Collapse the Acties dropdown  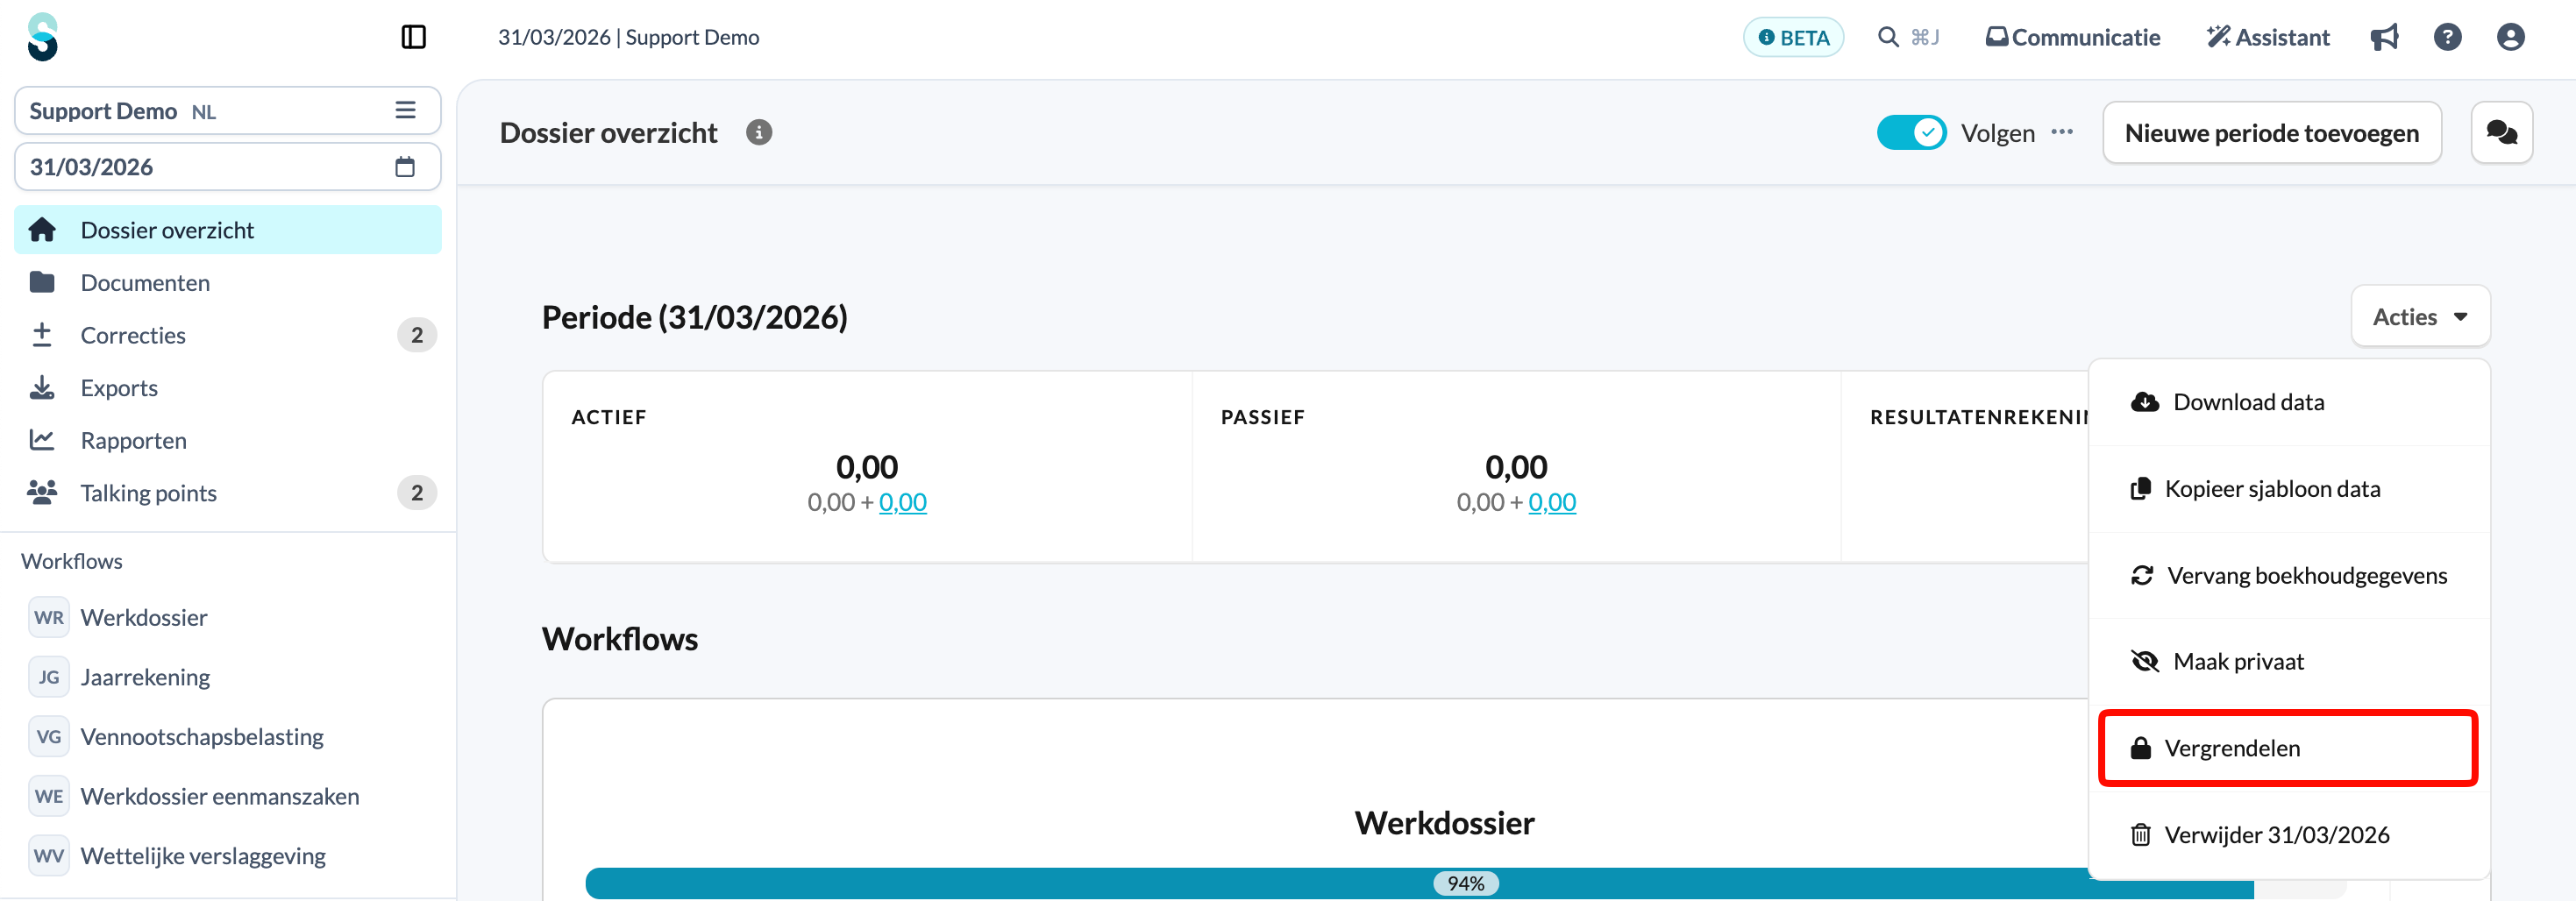pos(2420,316)
